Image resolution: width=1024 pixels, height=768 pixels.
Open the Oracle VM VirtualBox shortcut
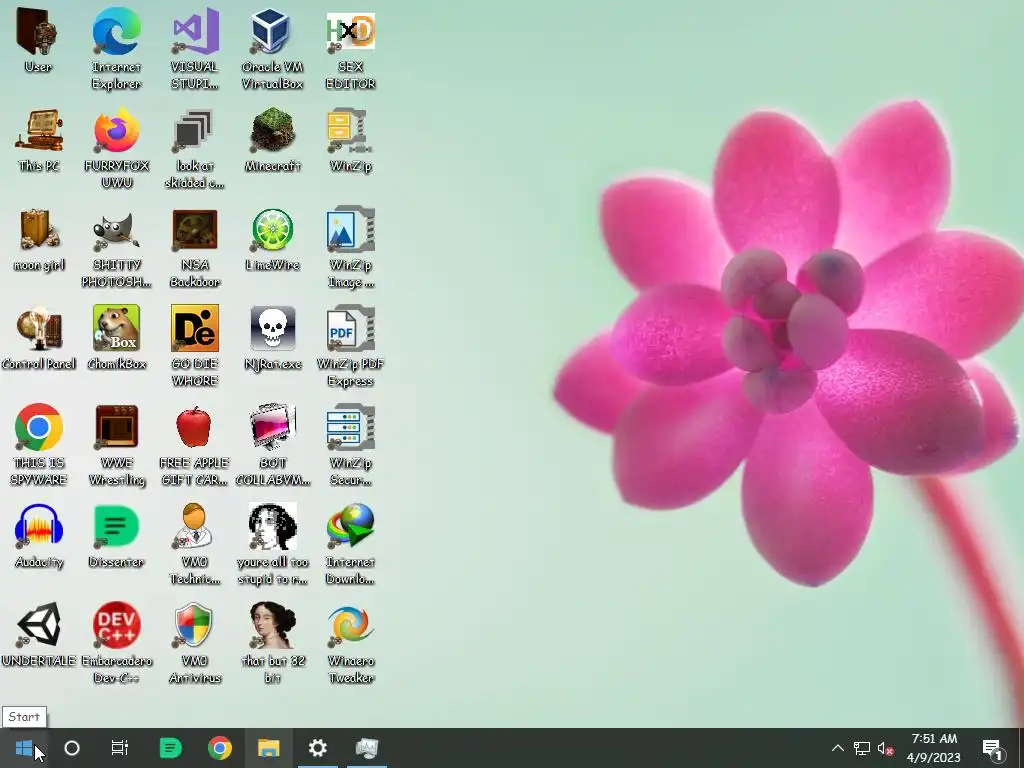click(272, 31)
